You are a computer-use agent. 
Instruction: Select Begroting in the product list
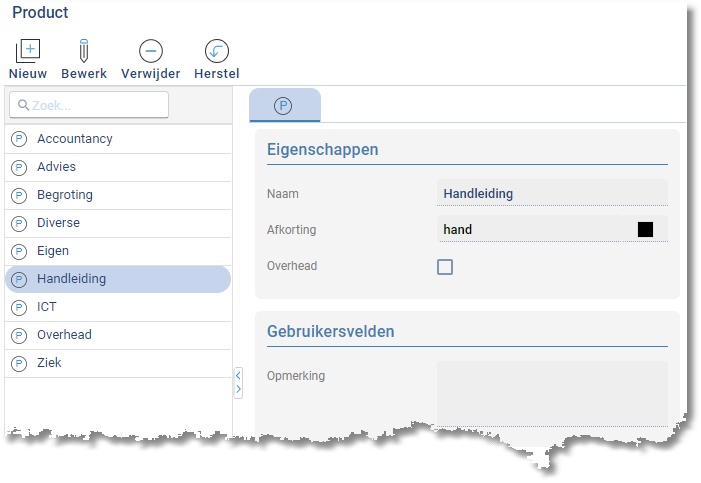pyautogui.click(x=65, y=195)
